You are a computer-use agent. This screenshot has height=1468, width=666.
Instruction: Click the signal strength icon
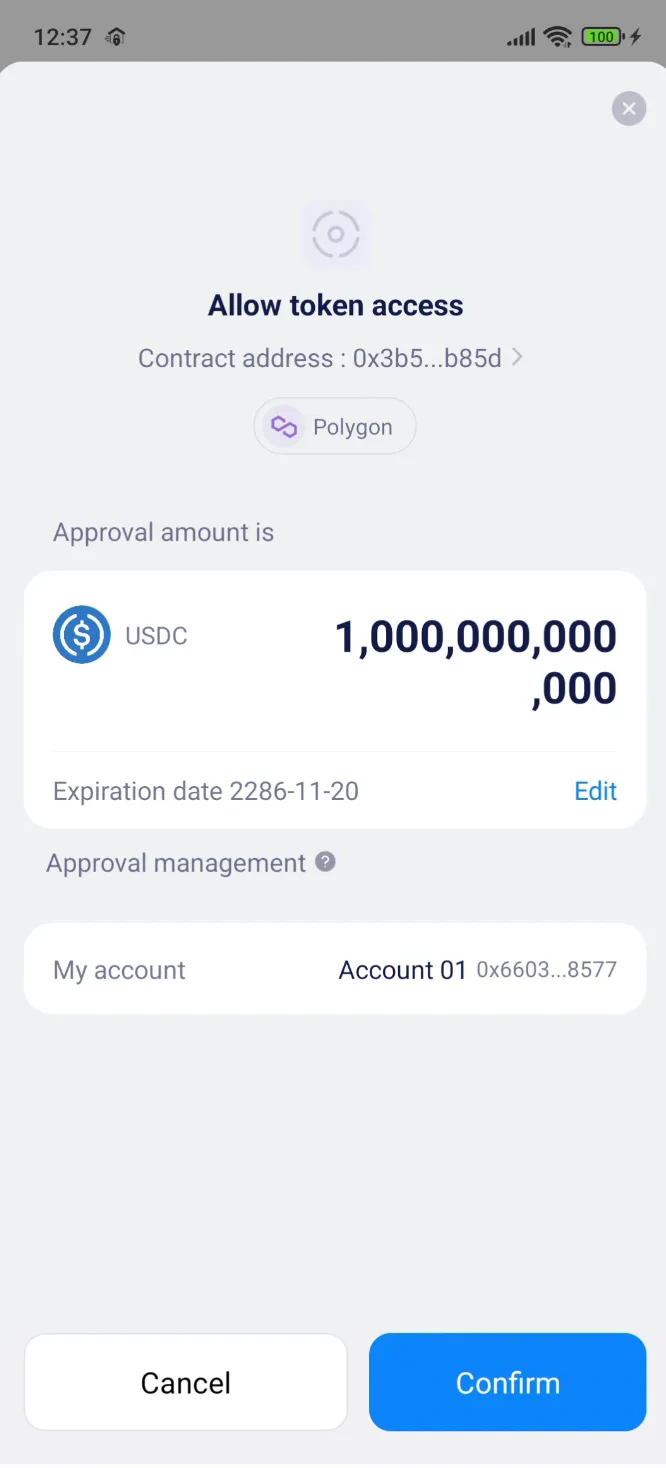pyautogui.click(x=521, y=36)
